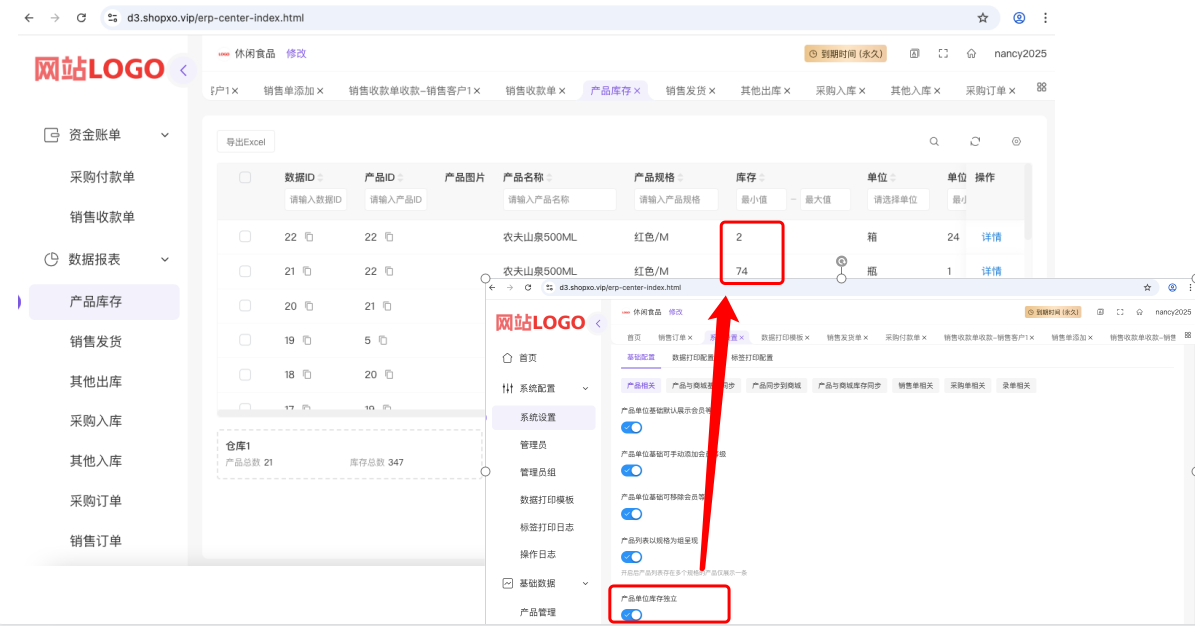Tick the select-all checkbox in the table header
Image resolution: width=1195 pixels, height=626 pixels.
(x=245, y=178)
